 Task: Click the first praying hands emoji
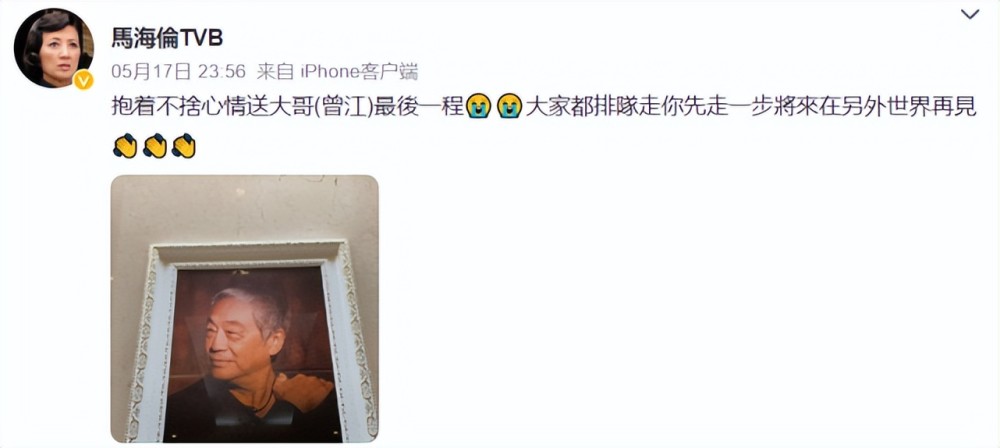(124, 146)
